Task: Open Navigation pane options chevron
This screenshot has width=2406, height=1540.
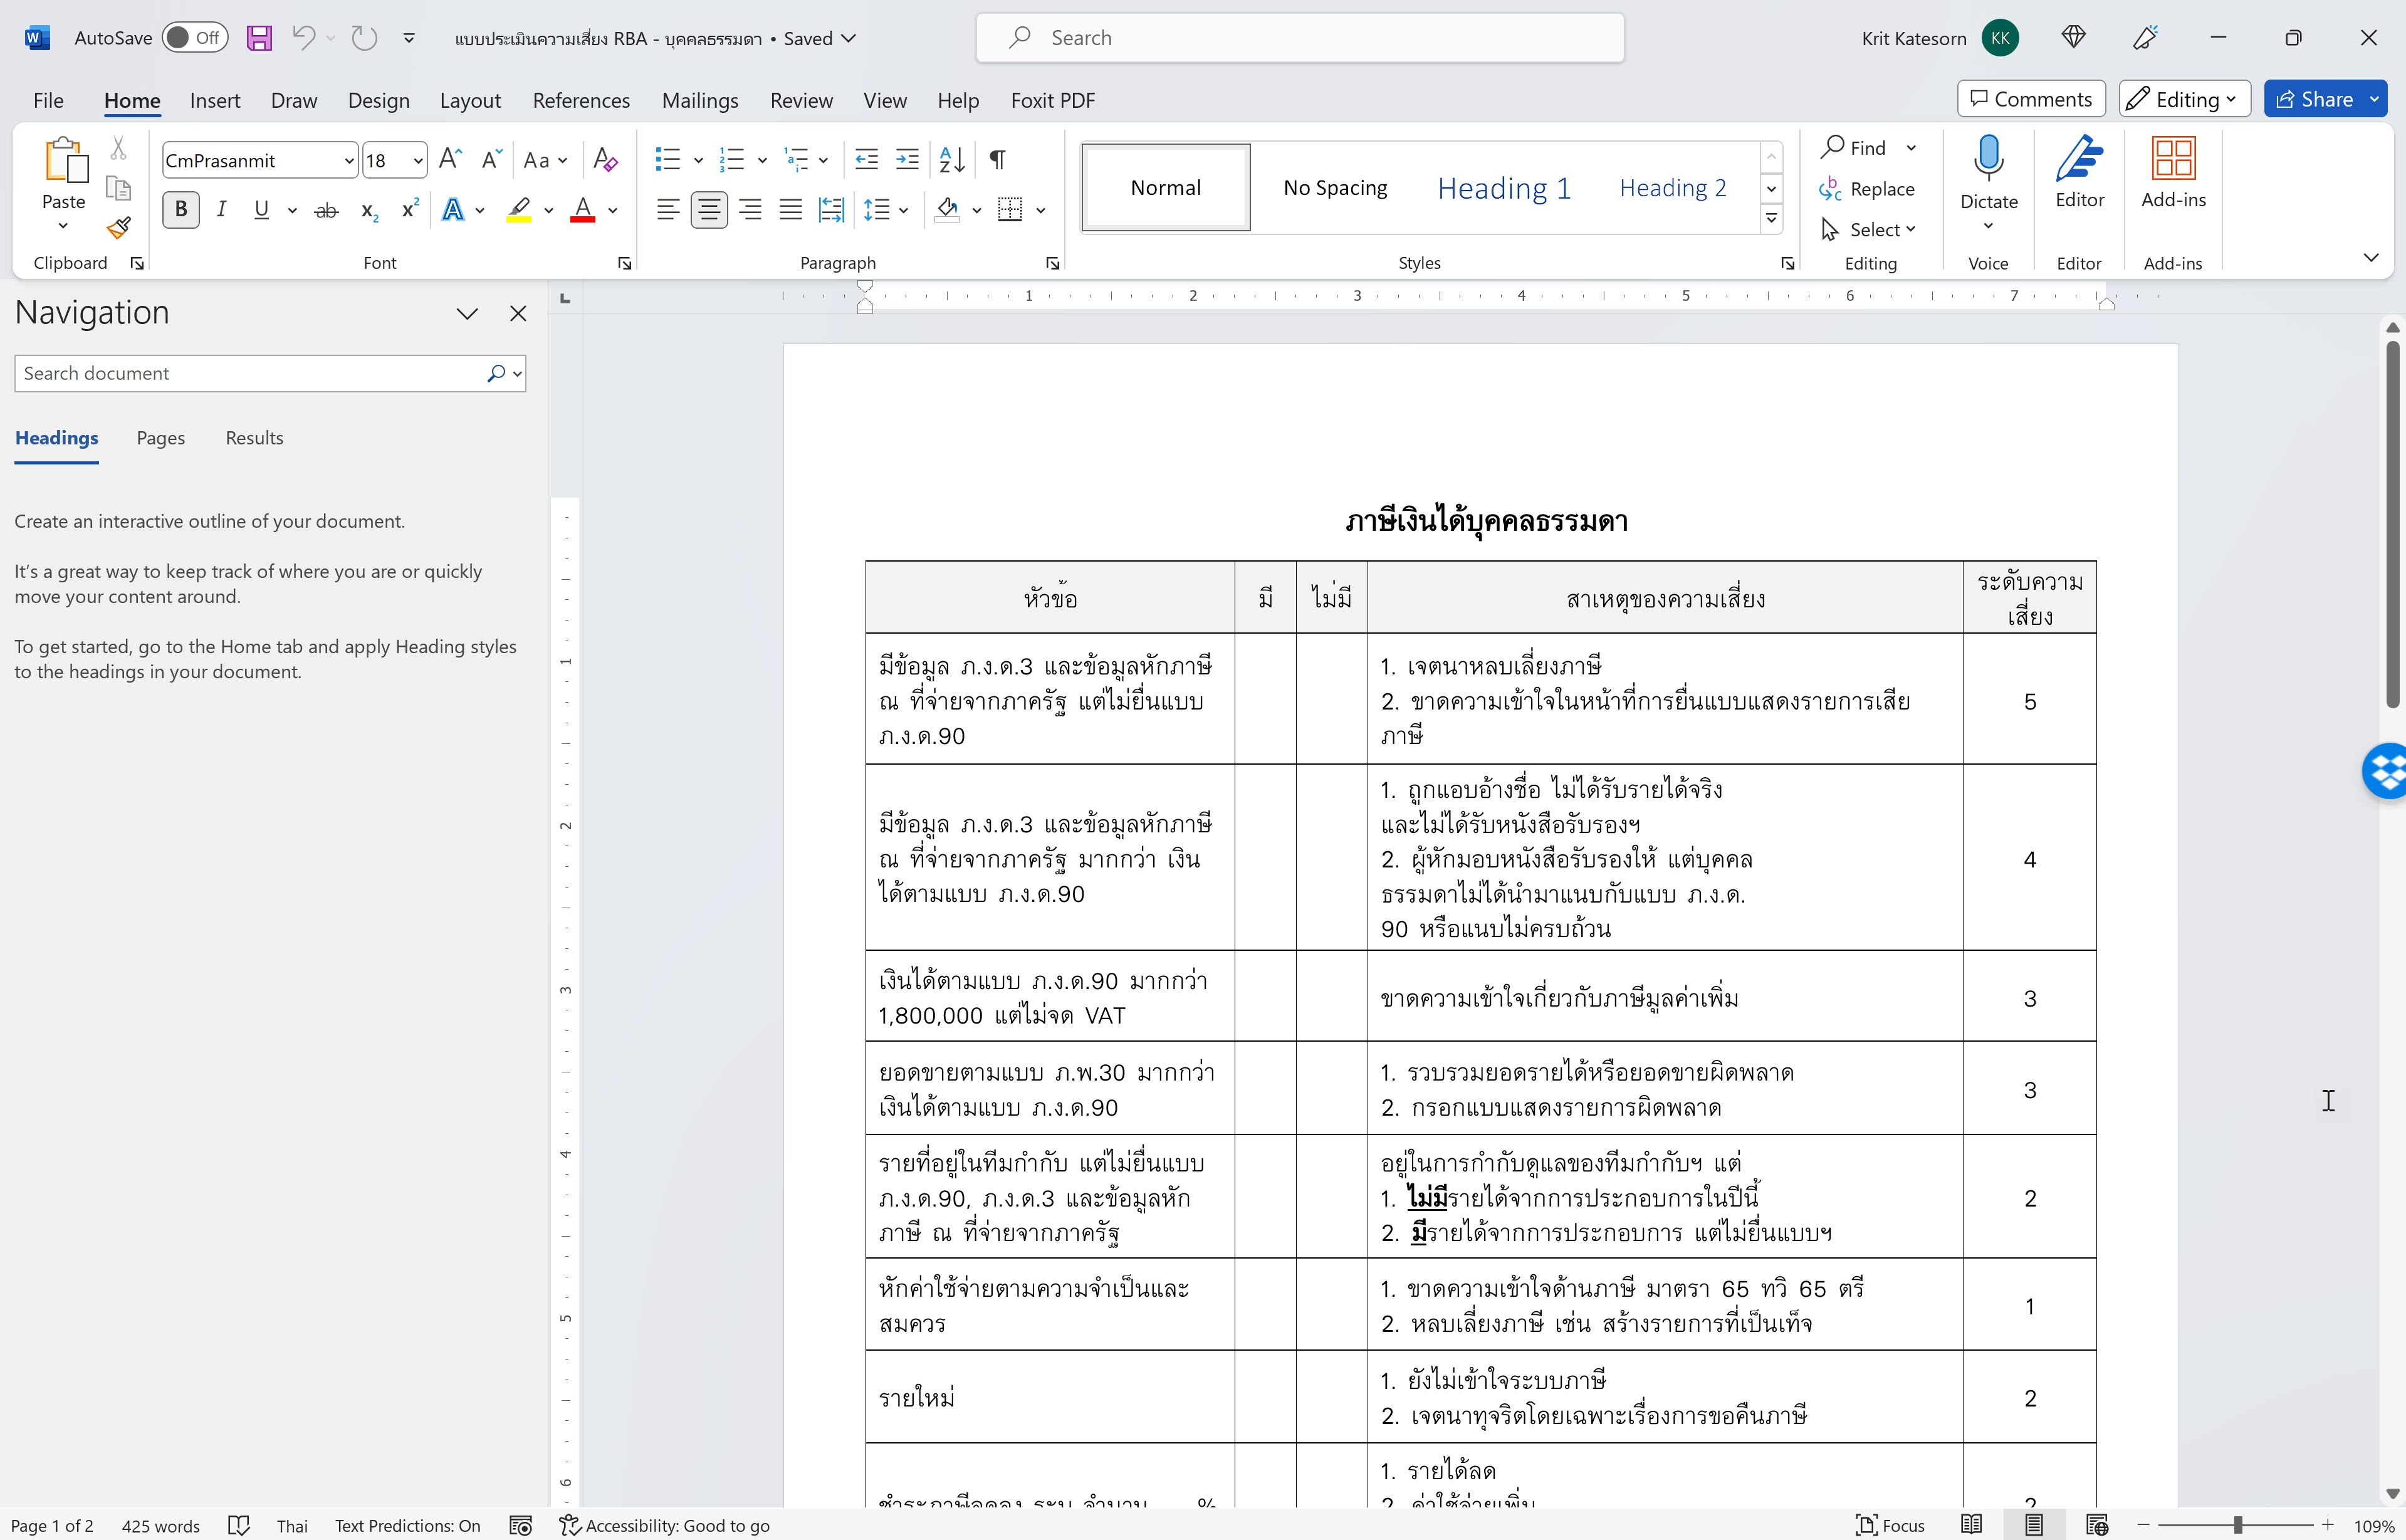Action: click(x=467, y=314)
